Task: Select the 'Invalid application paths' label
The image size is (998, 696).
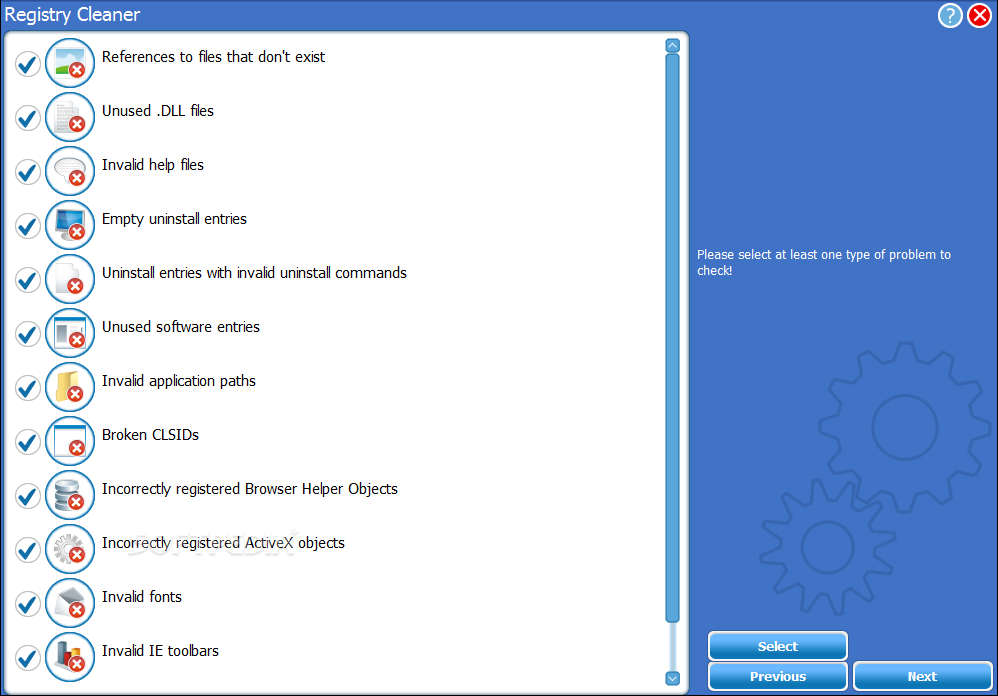Action: 179,381
